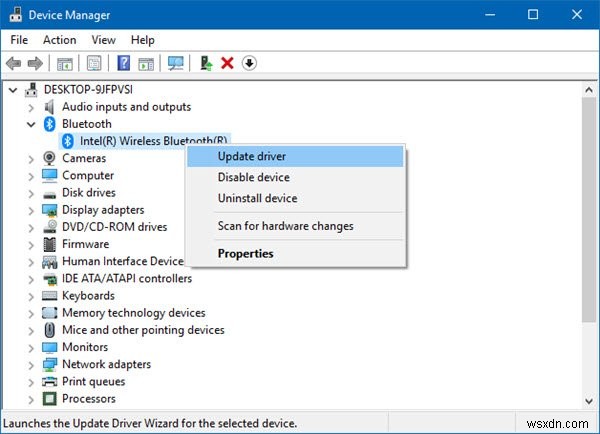This screenshot has height=434, width=600.
Task: Close the Device Manager window
Action: [577, 15]
